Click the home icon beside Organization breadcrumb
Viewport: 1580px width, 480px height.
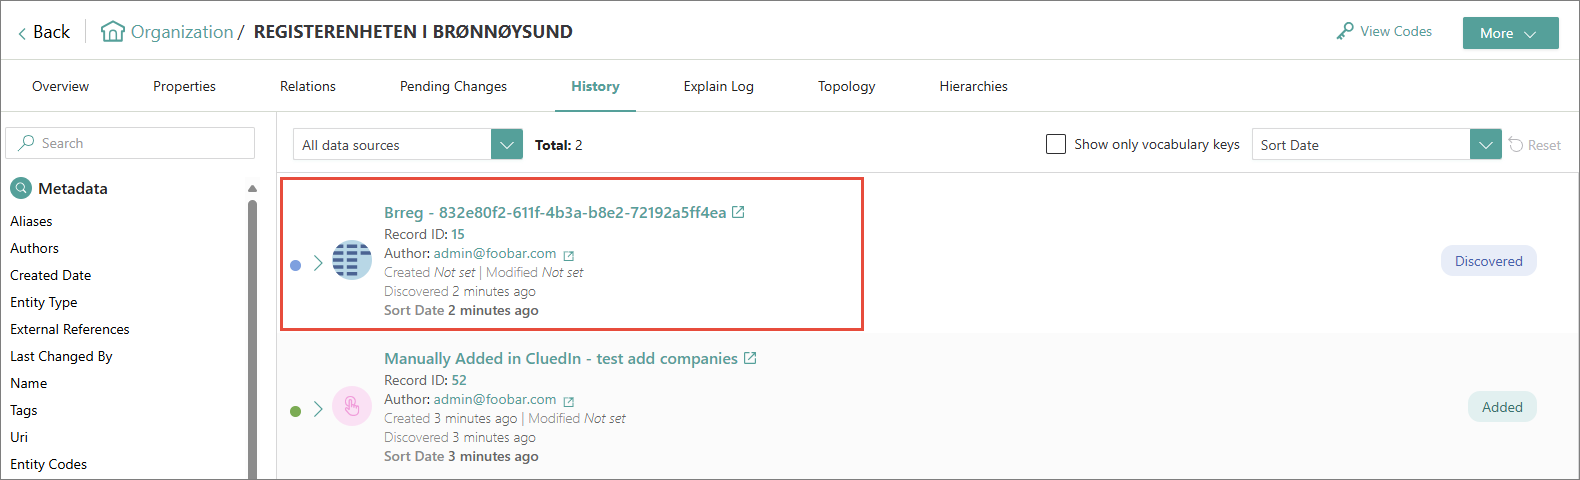(x=113, y=32)
